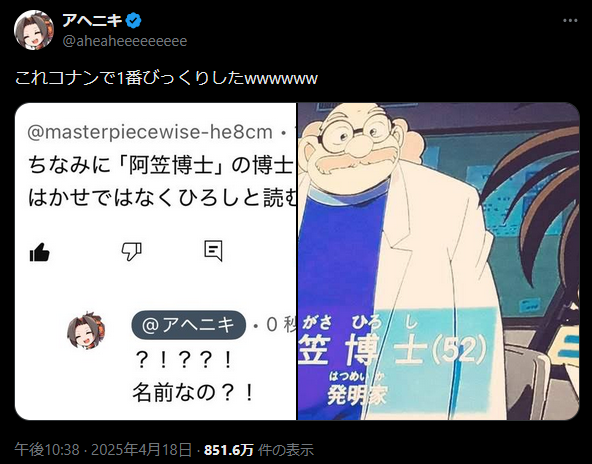Open the three-dot more options menu
The image size is (592, 464).
pyautogui.click(x=570, y=20)
